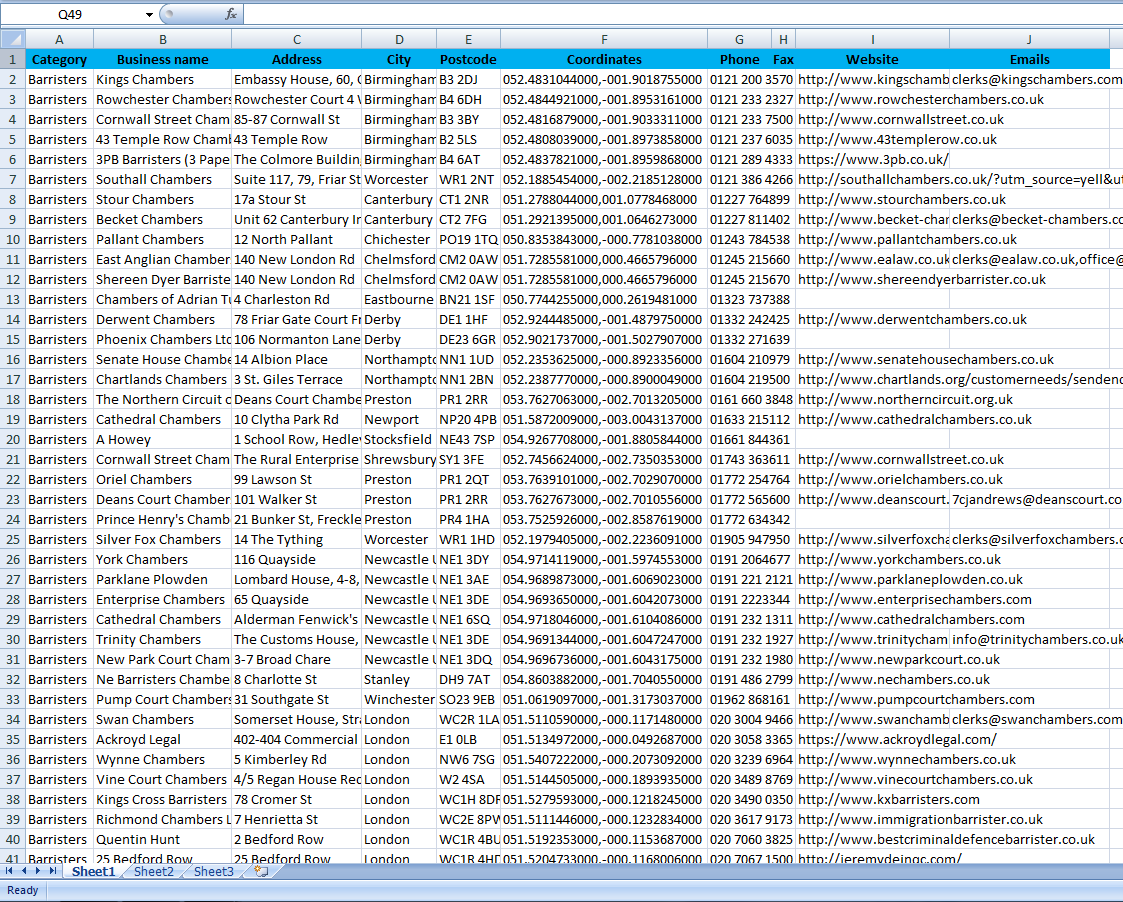Click the Kings Chambers website link
The image size is (1123, 902).
tap(872, 79)
